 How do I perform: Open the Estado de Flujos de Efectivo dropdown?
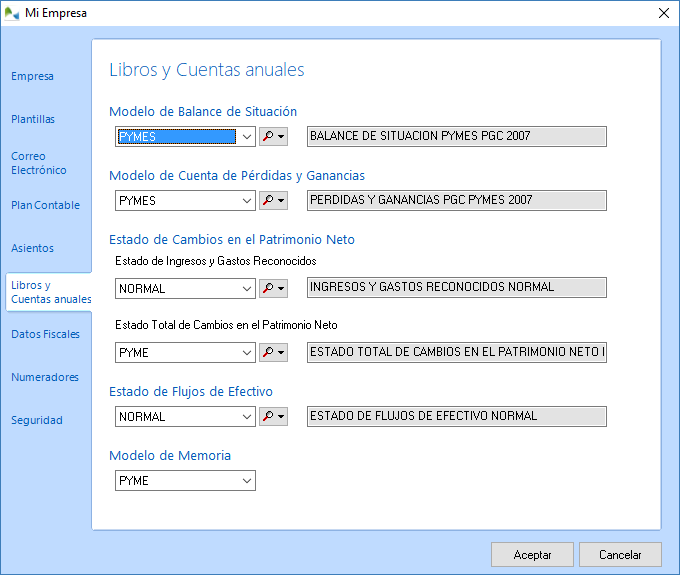pos(247,417)
